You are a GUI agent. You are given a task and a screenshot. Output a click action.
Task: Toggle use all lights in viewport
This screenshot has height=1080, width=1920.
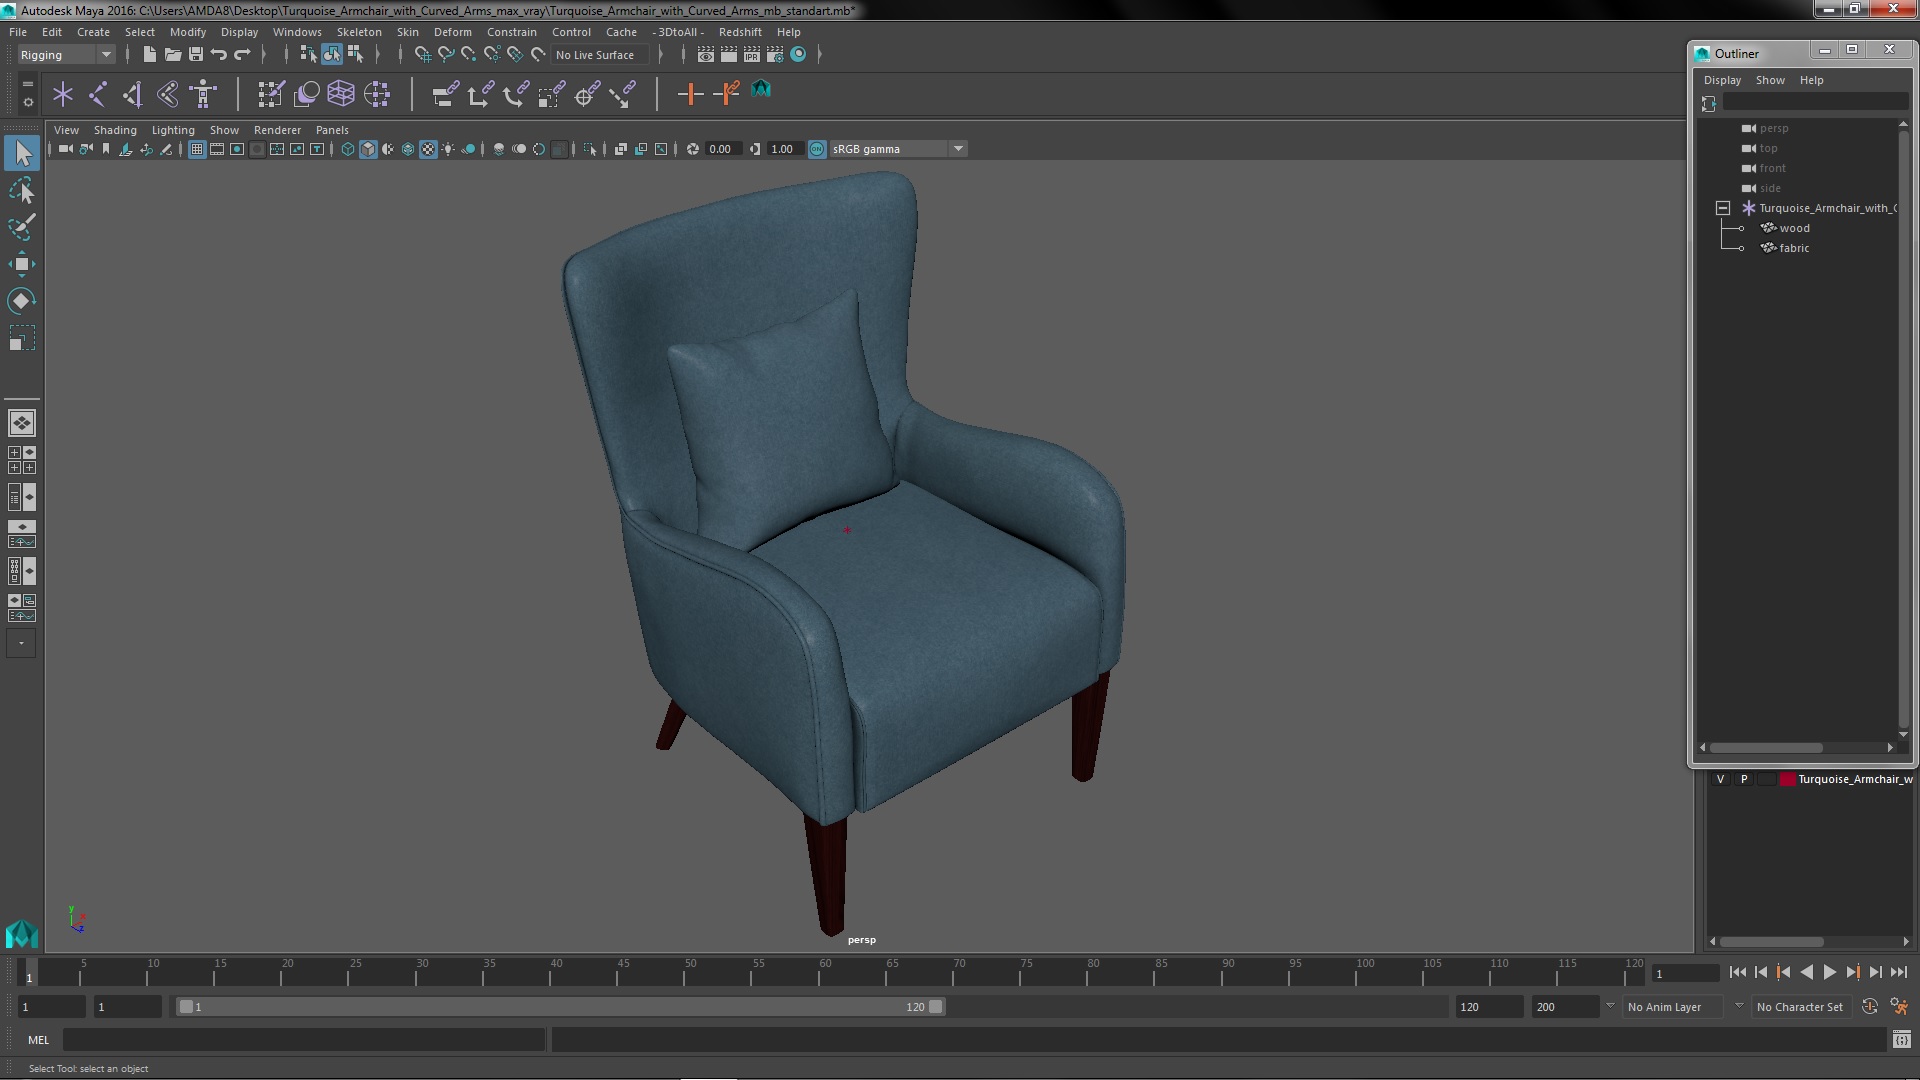[448, 149]
